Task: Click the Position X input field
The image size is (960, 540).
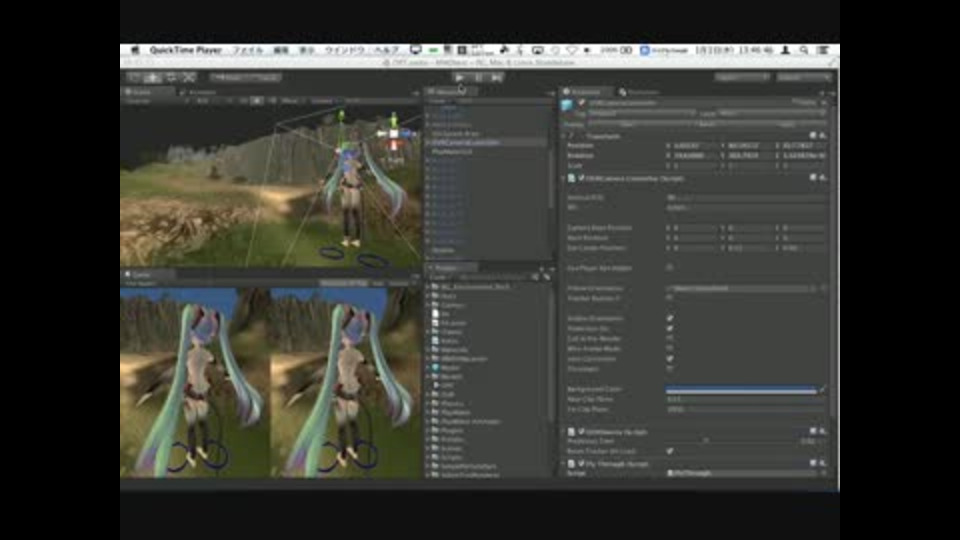Action: (694, 146)
